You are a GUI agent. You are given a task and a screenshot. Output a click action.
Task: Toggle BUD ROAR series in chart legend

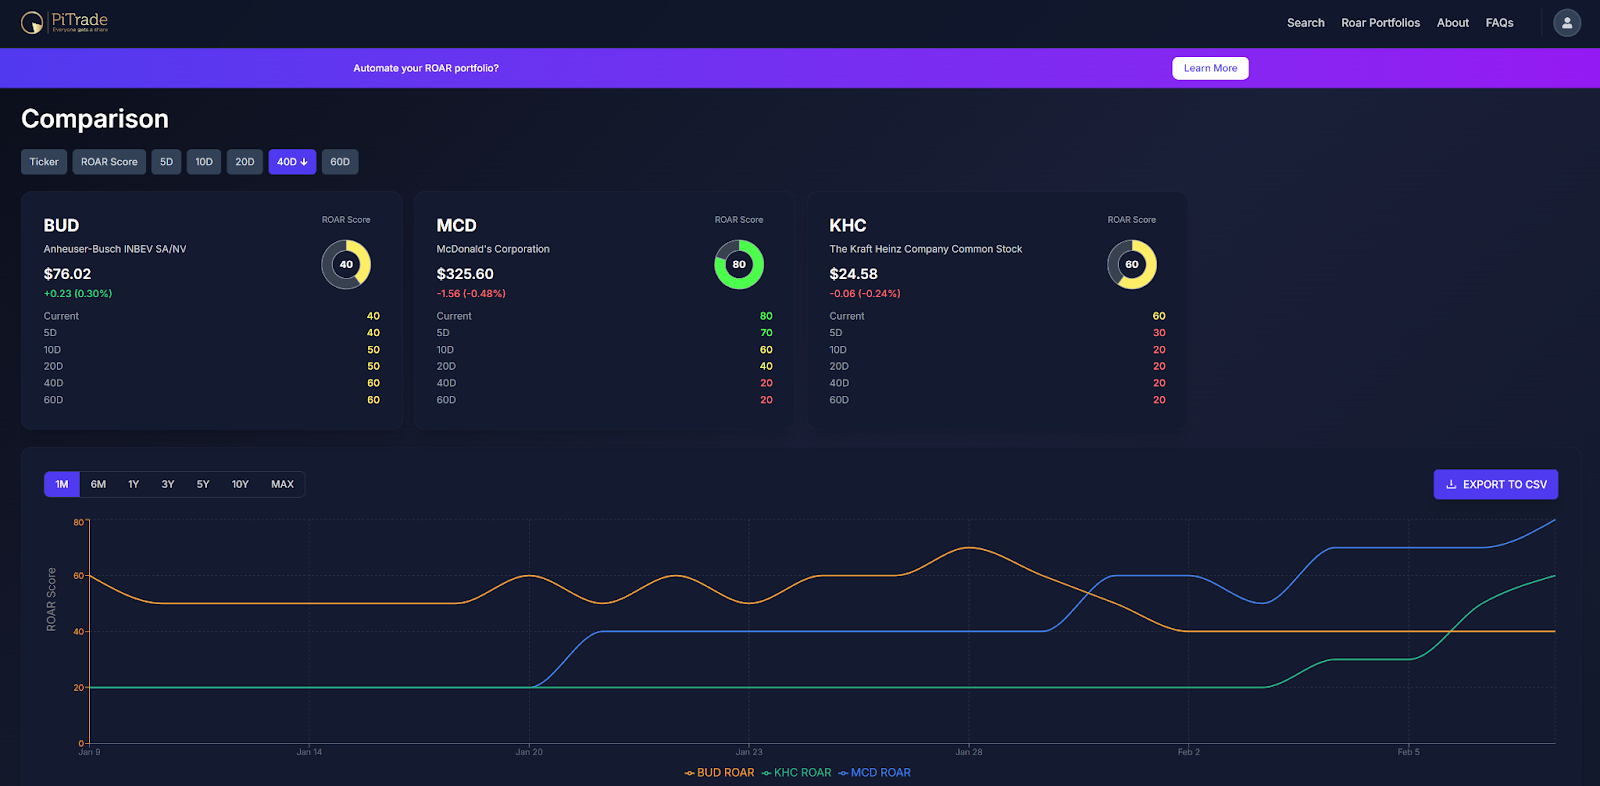(719, 773)
